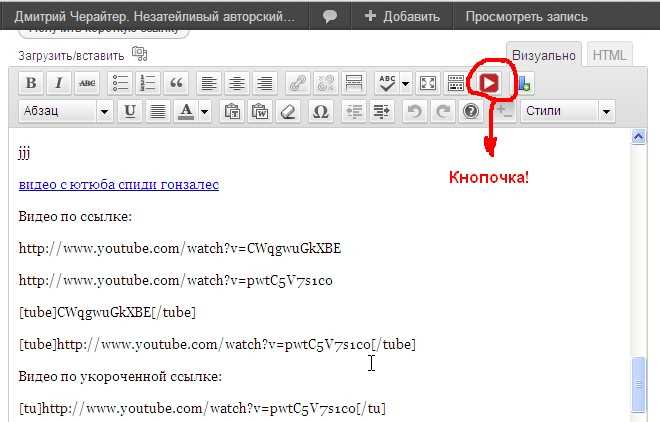Toggle kitchen sink toolbar row

coord(456,83)
